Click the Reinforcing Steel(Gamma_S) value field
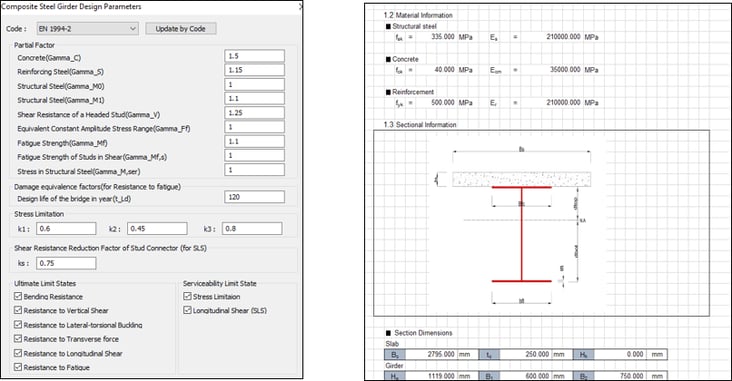732x381 pixels. pyautogui.click(x=254, y=70)
